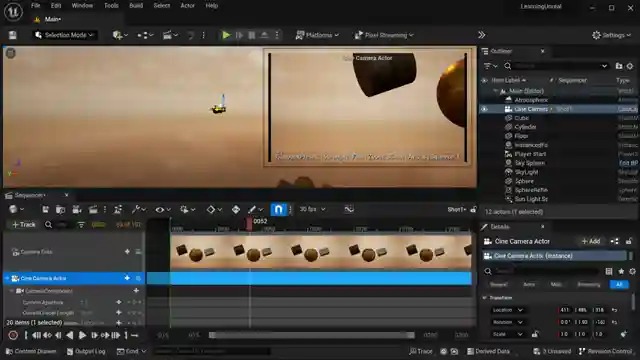Collapse the Cine Camera Actor track arrow

point(7,278)
